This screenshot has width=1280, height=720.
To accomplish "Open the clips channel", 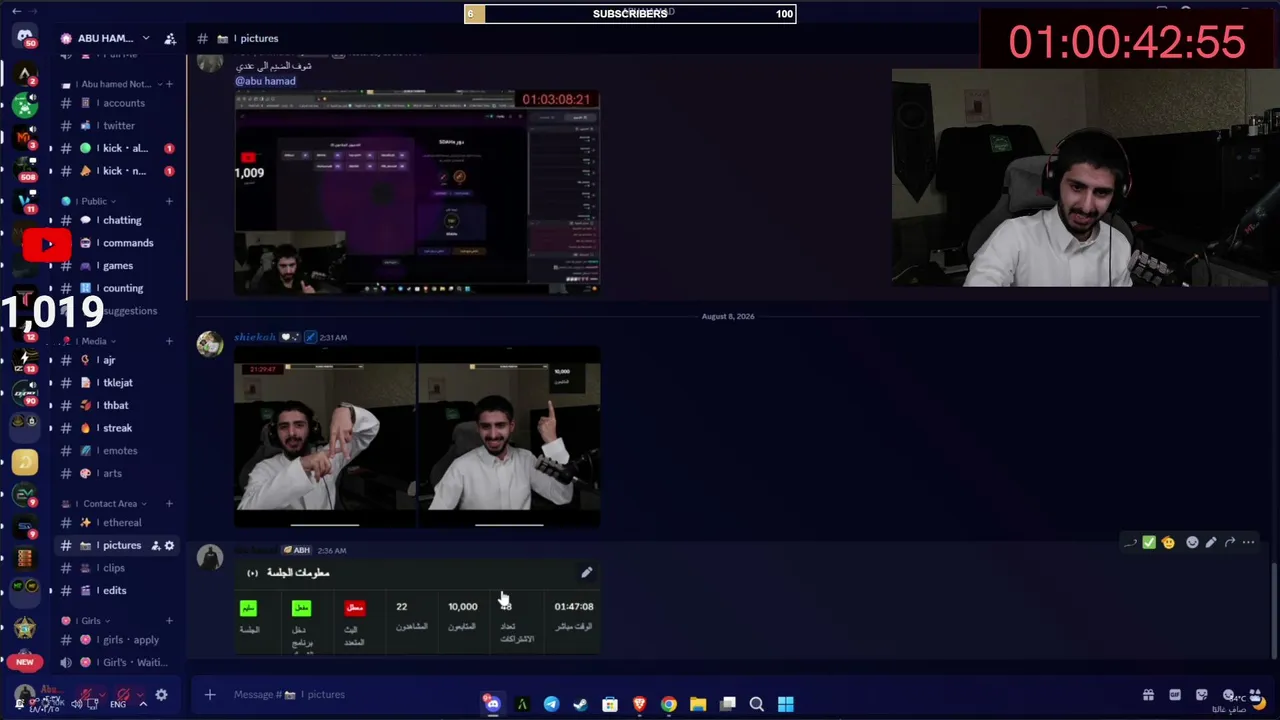I will click(x=117, y=568).
